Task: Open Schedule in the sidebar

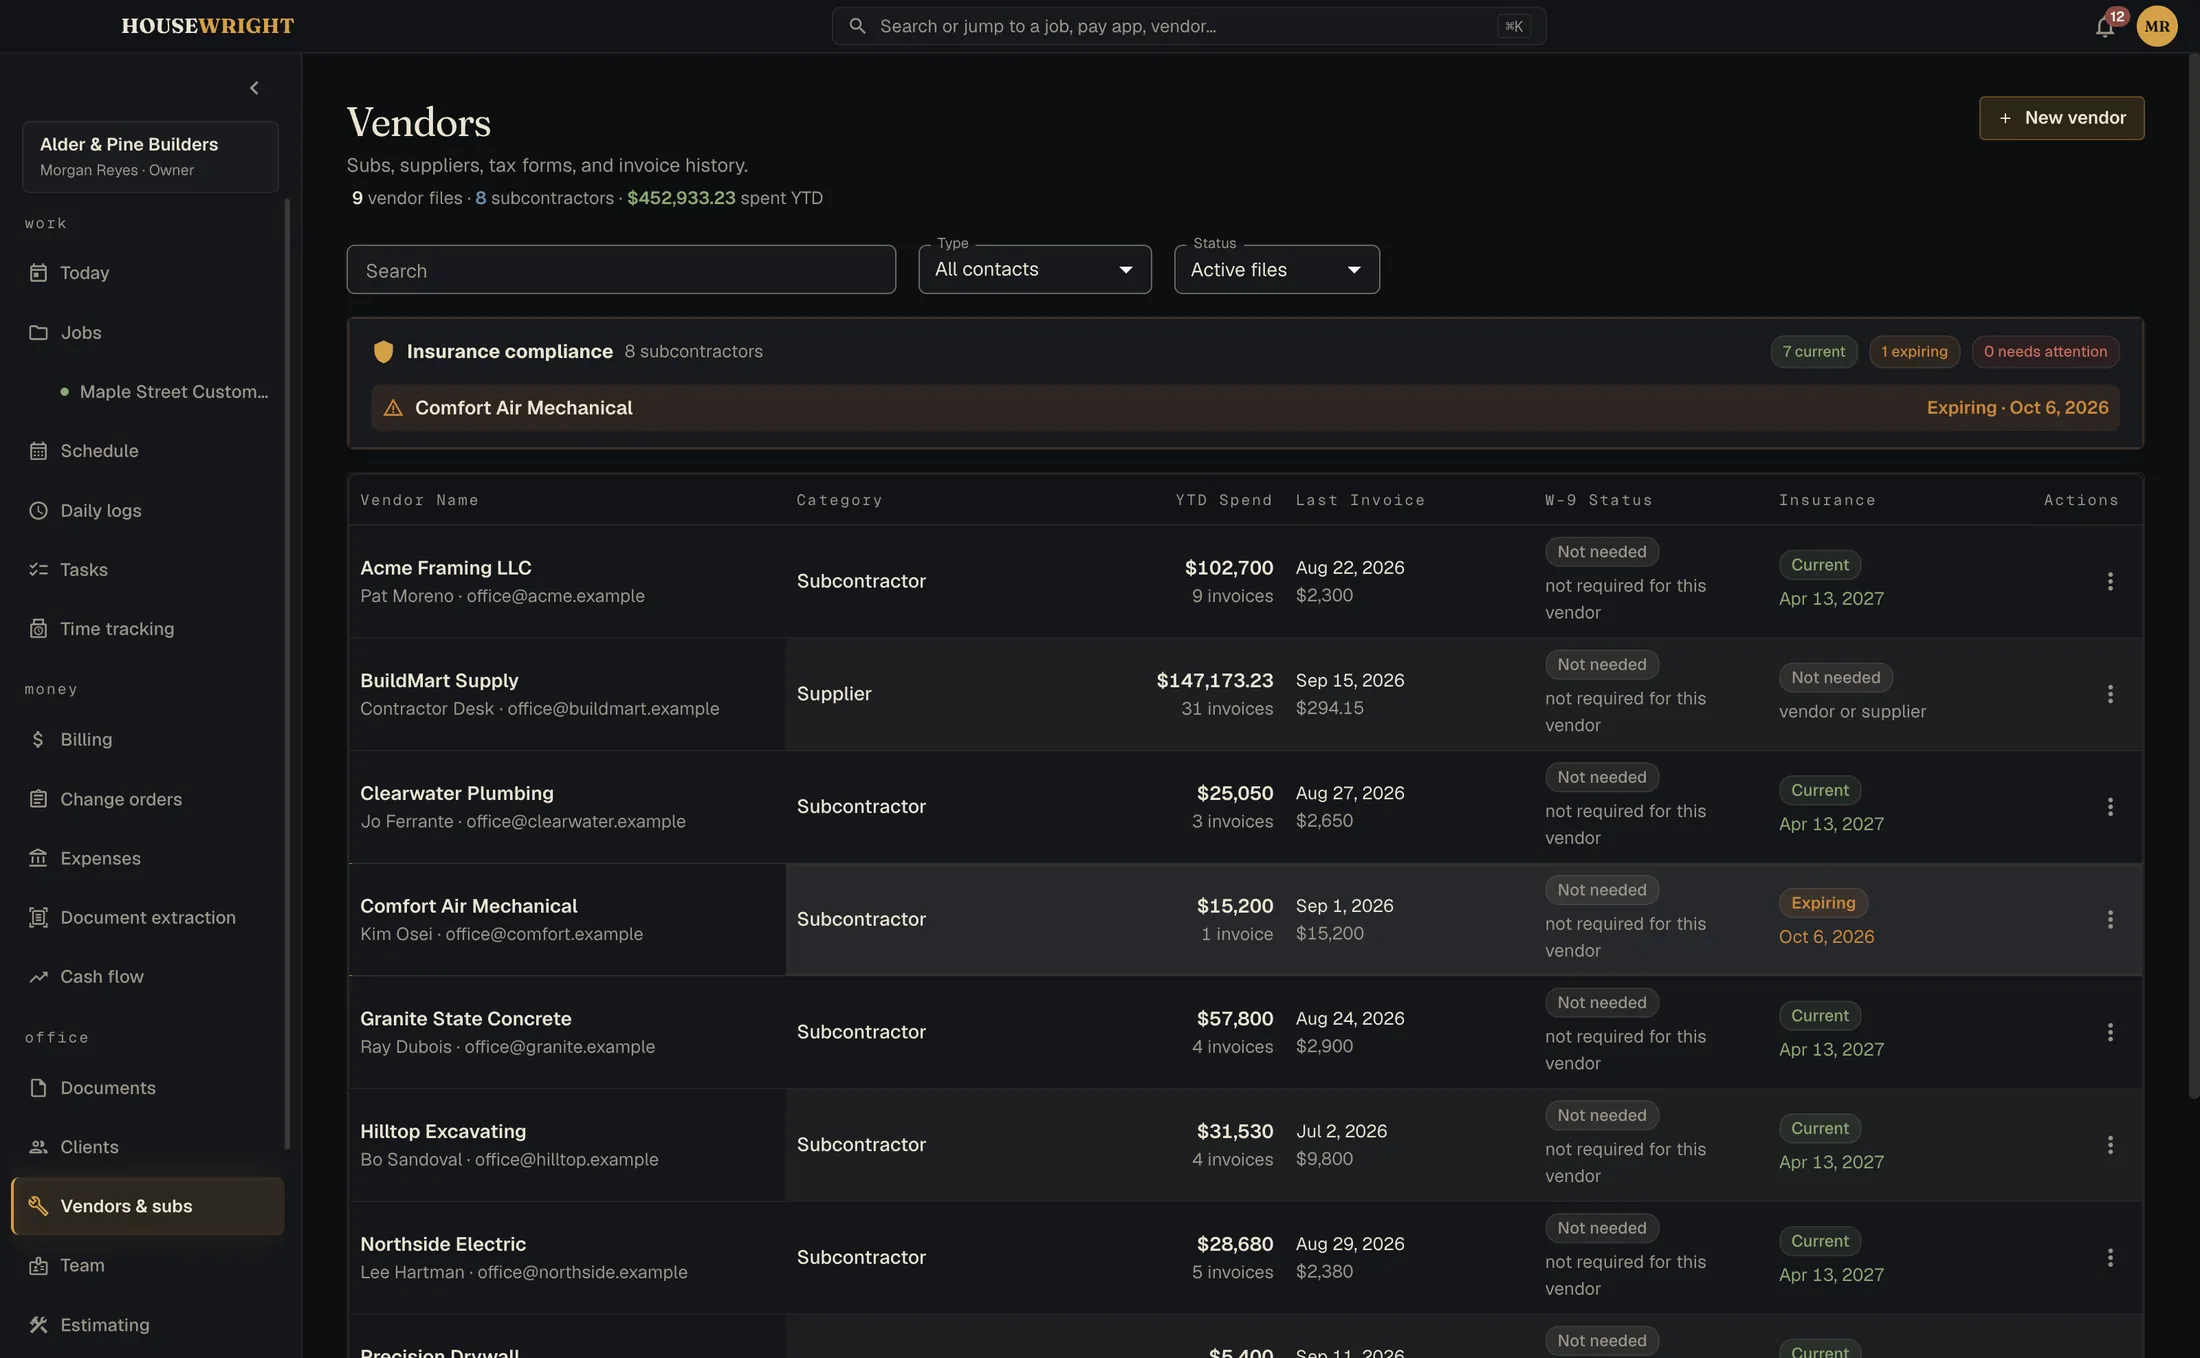Action: click(148, 451)
